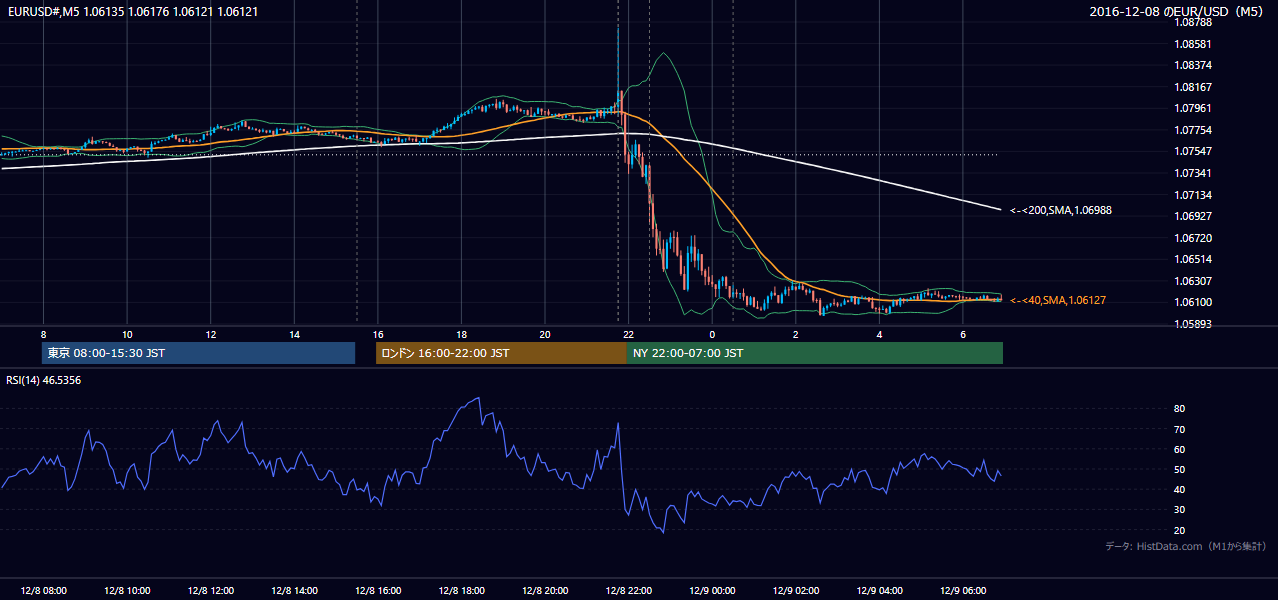Click price axis label 1.08374

(x=1194, y=65)
